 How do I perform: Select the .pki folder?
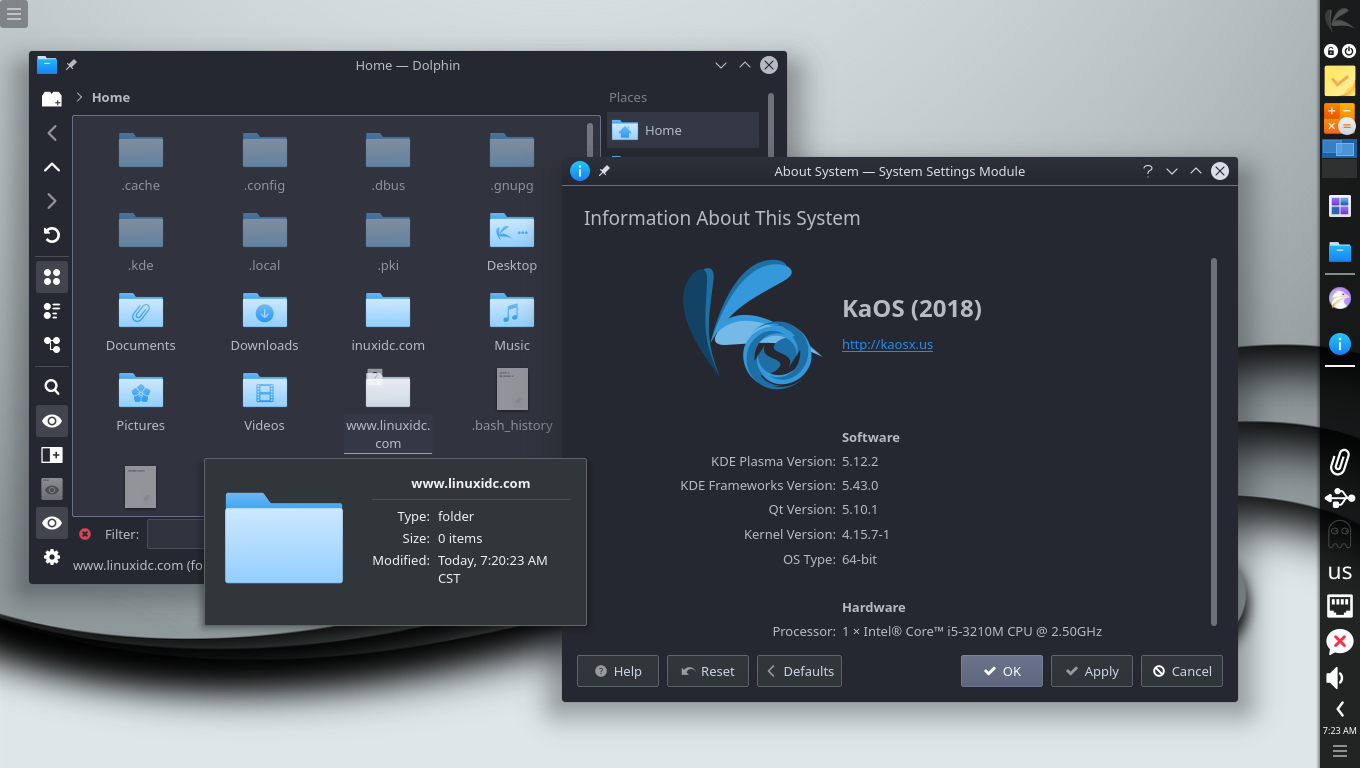click(x=388, y=242)
